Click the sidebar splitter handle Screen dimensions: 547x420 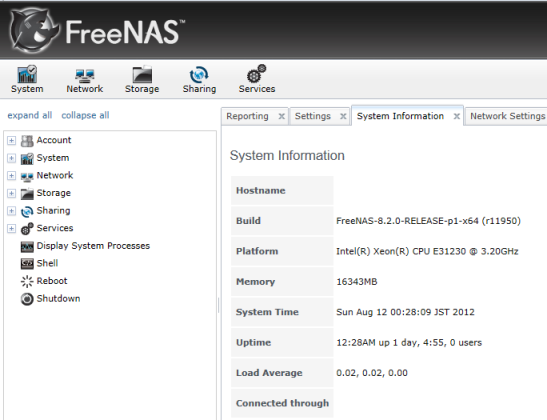(x=219, y=305)
